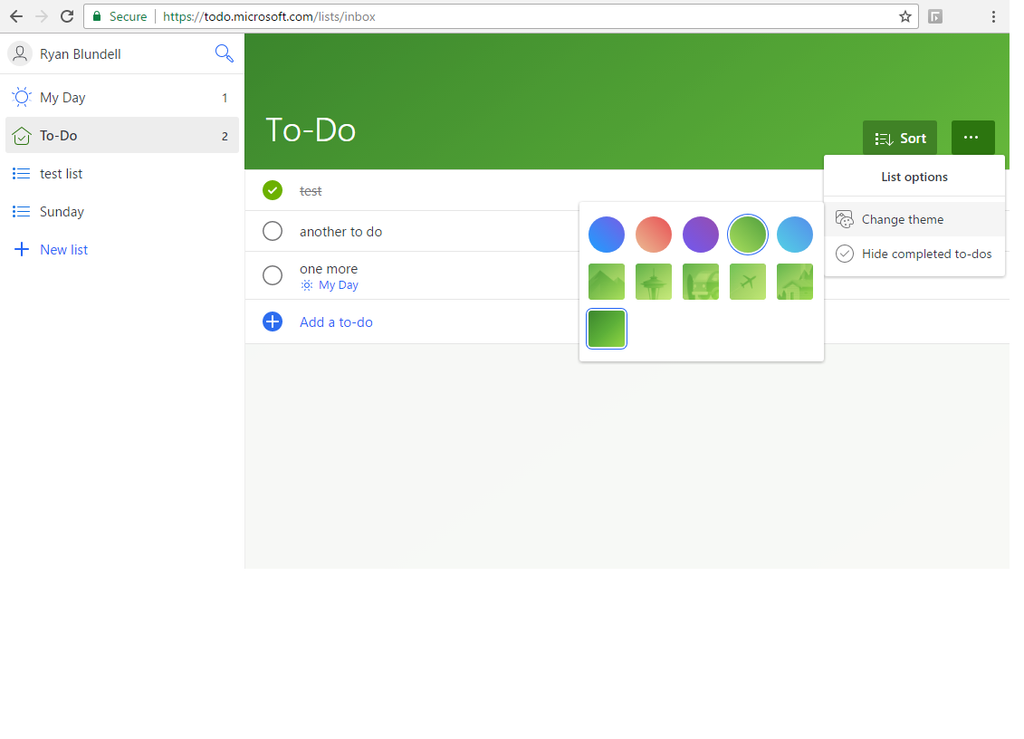Select 'Change theme' from list options
Screen dimensions: 1024x739
900,219
